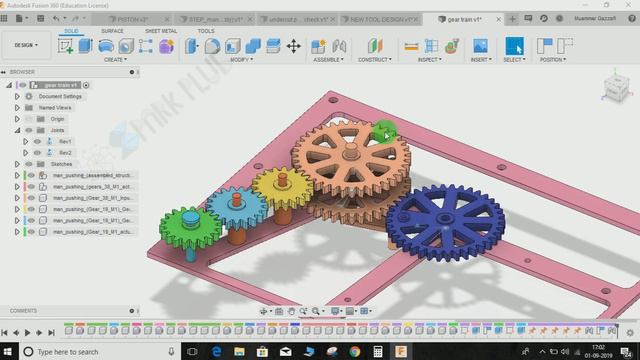Screen dimensions: 640x360
Task: Jump to timeline beginning
Action: click(4, 333)
